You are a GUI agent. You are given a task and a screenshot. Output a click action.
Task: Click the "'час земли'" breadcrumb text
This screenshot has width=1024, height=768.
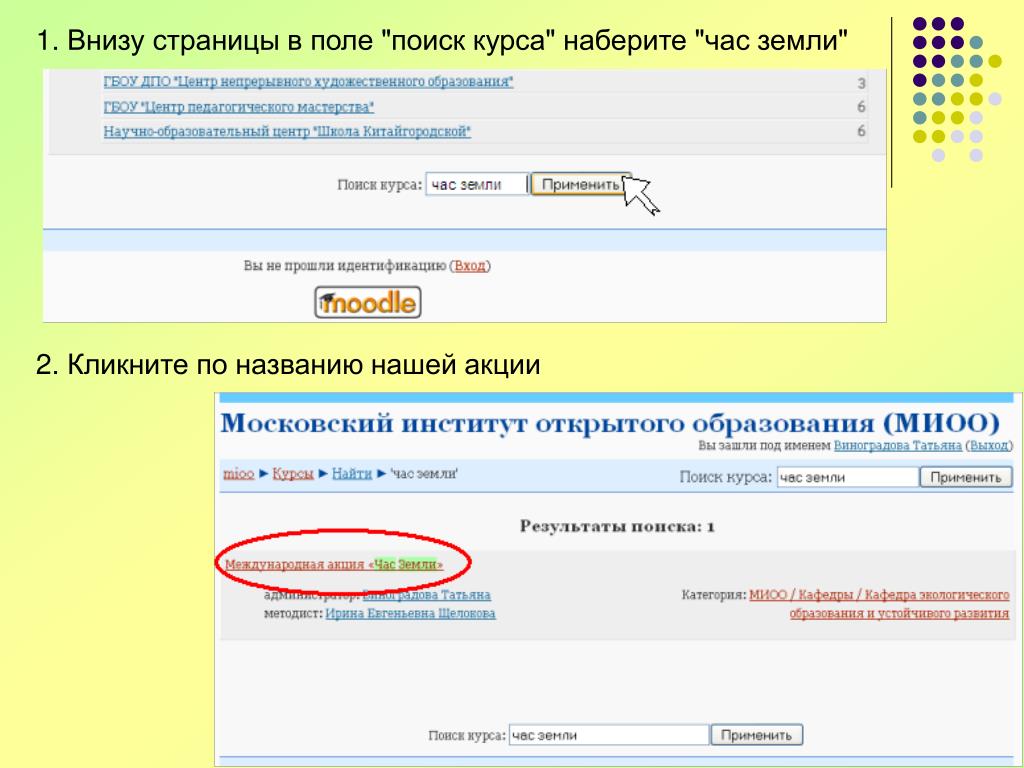(x=423, y=473)
